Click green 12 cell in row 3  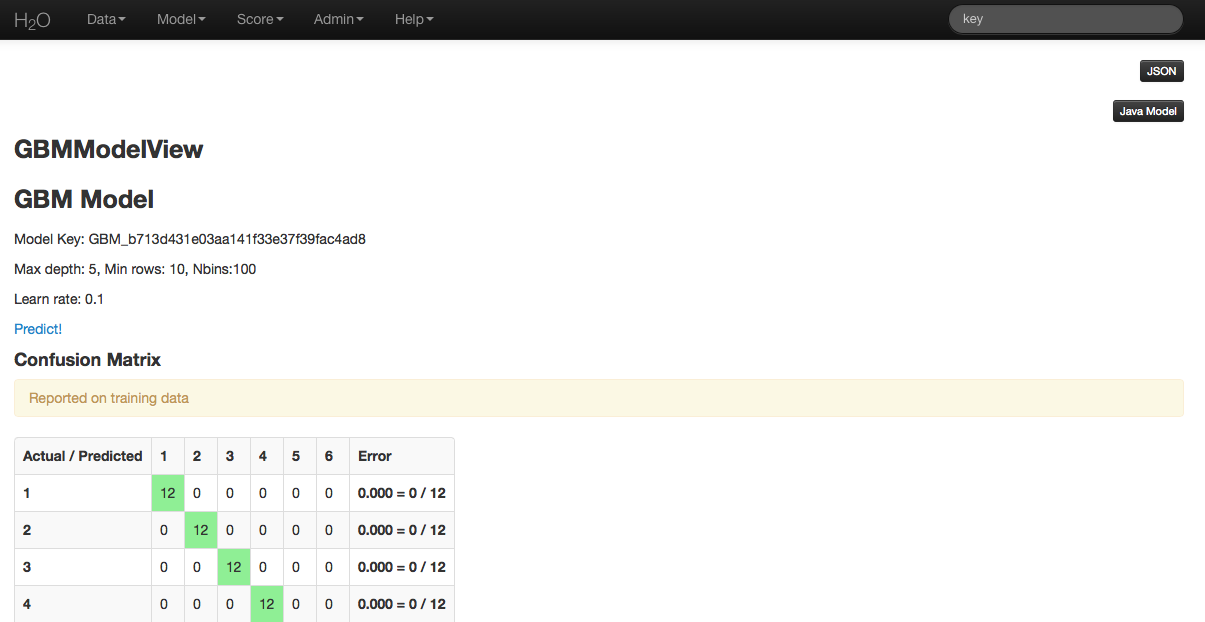[x=234, y=567]
